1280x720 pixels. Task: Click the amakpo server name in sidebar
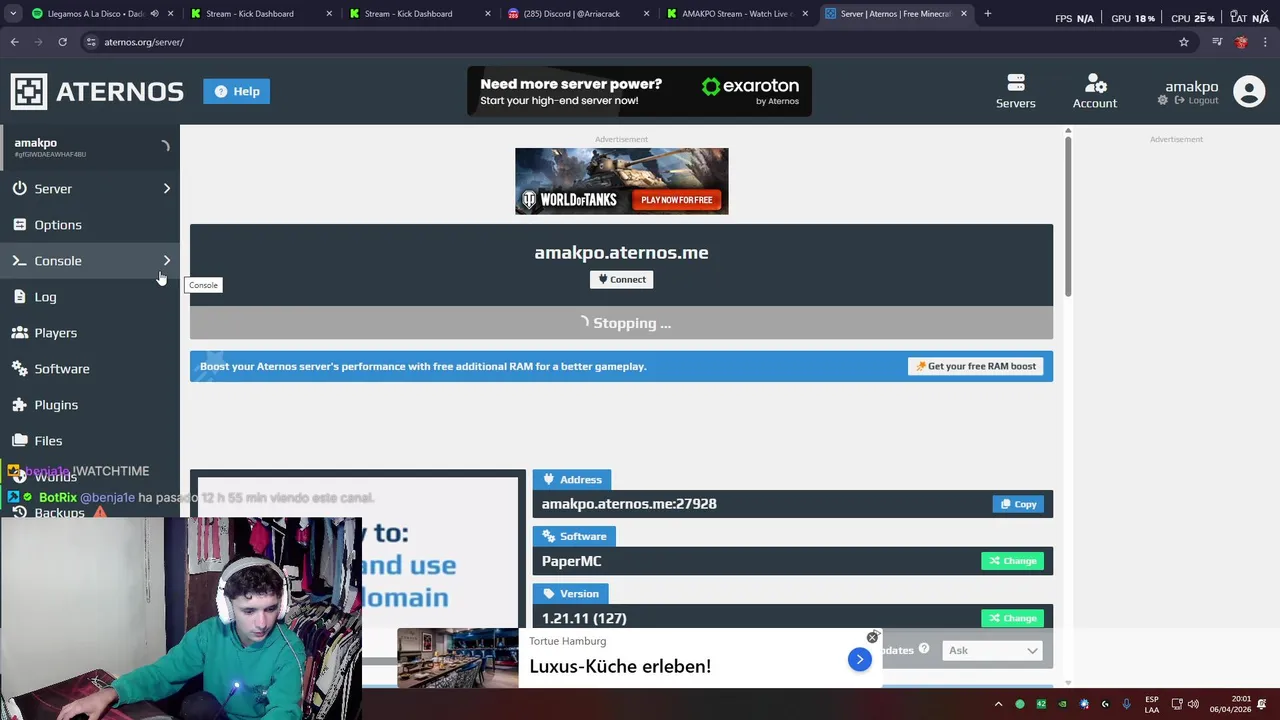36,143
